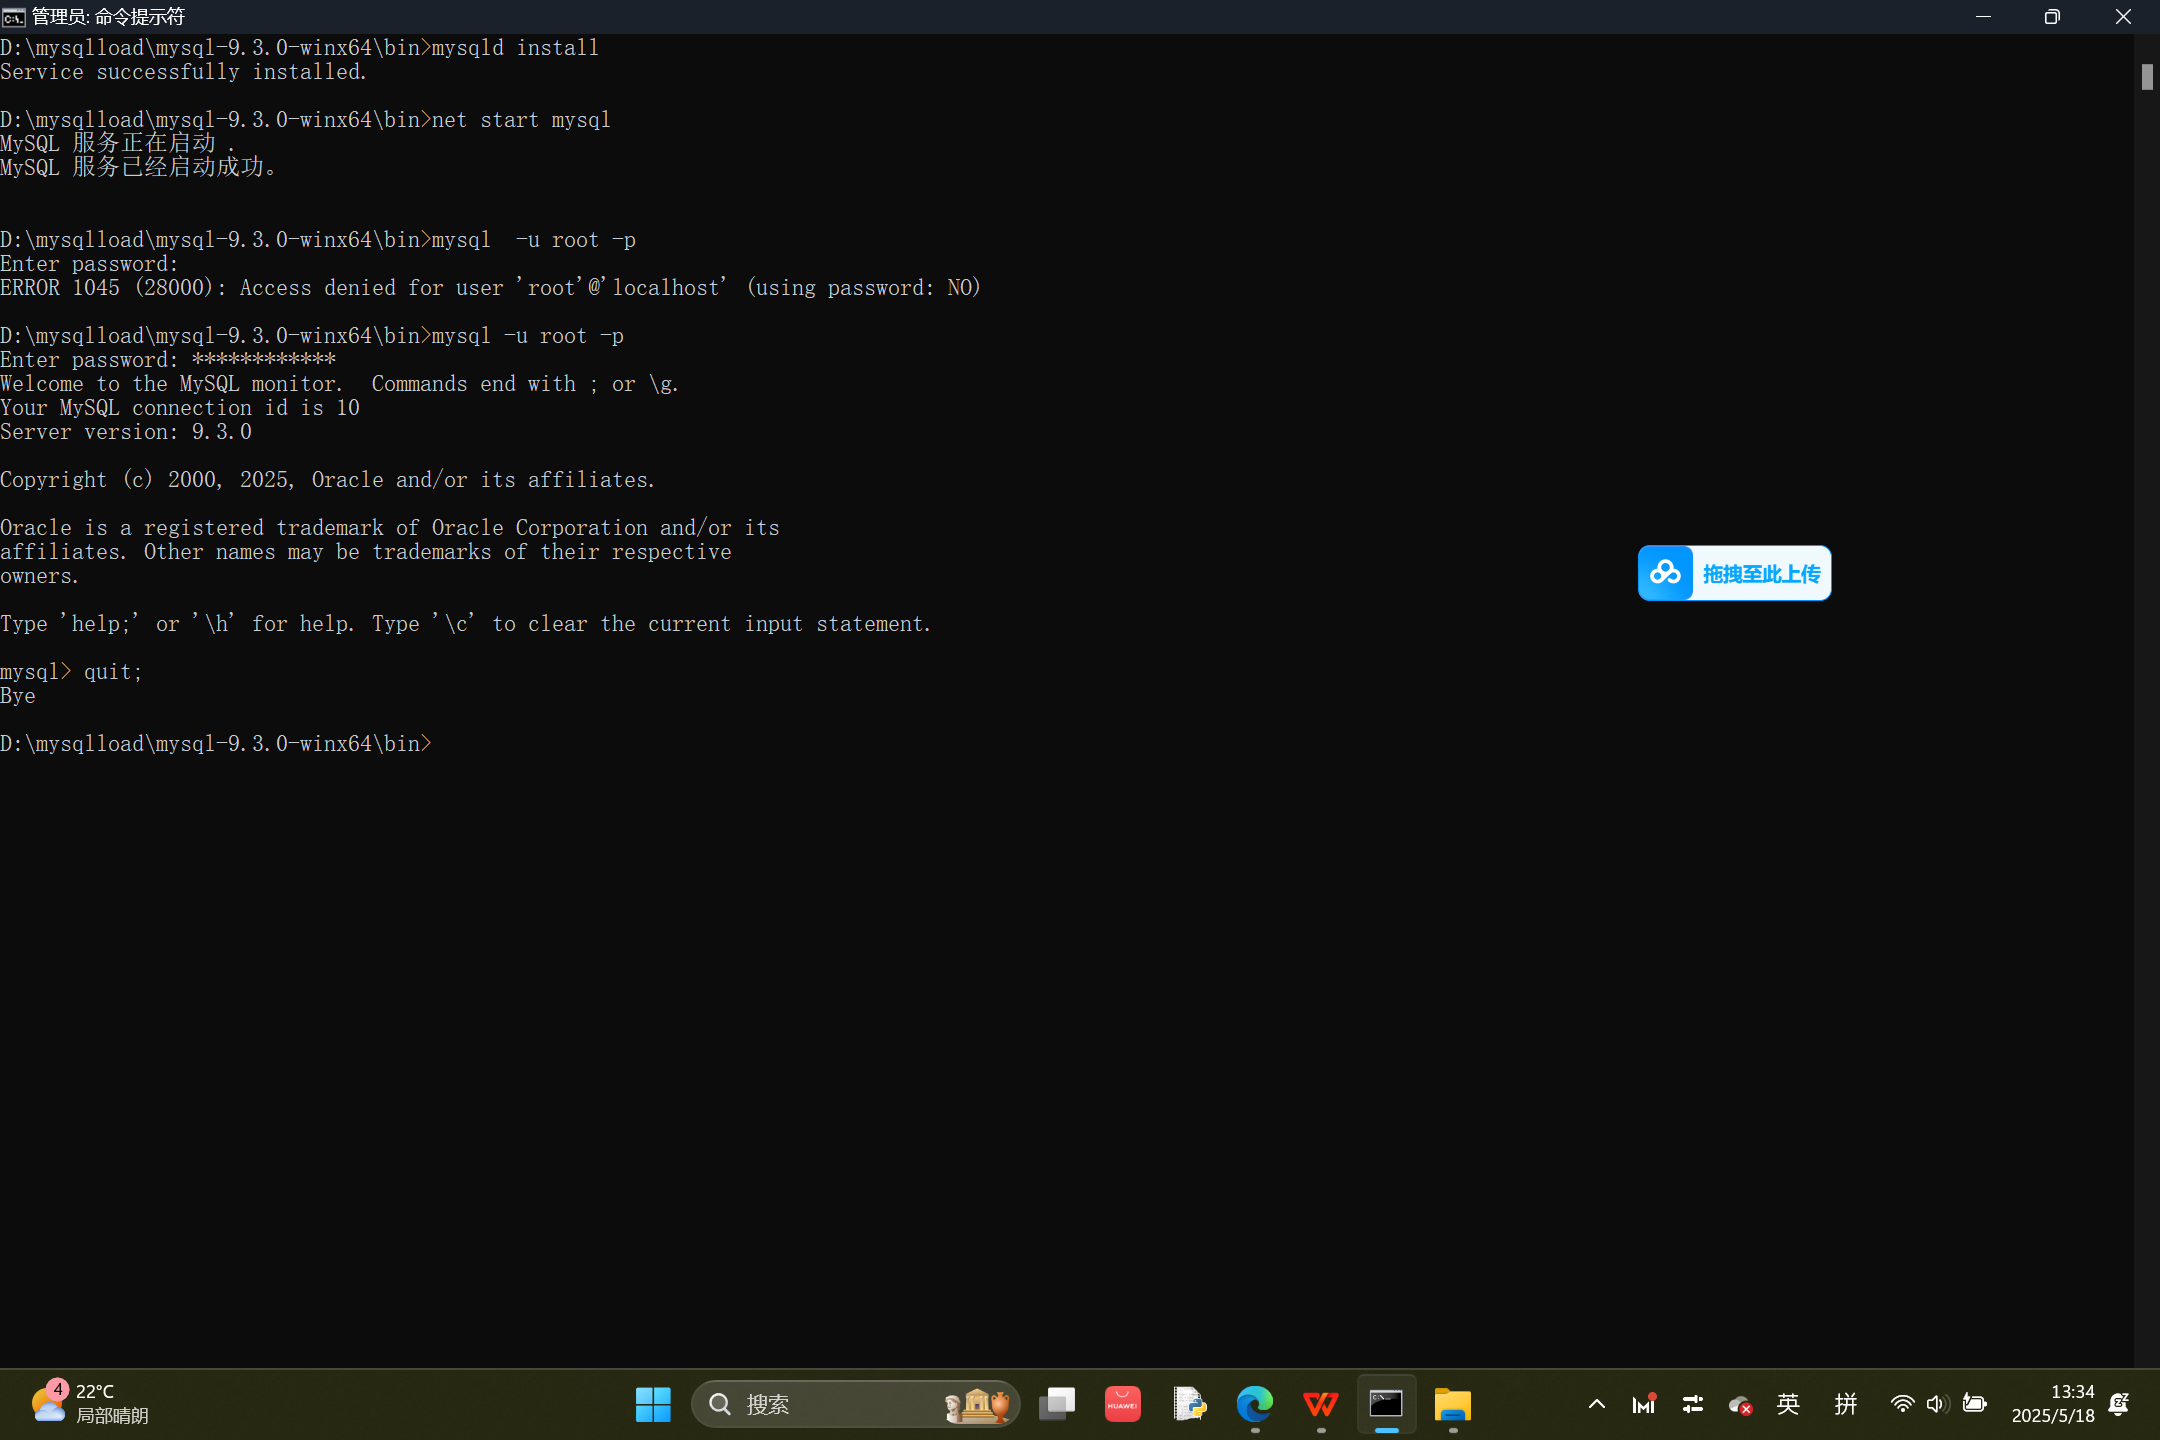Open the Start menu
This screenshot has height=1440, width=2160.
click(652, 1404)
